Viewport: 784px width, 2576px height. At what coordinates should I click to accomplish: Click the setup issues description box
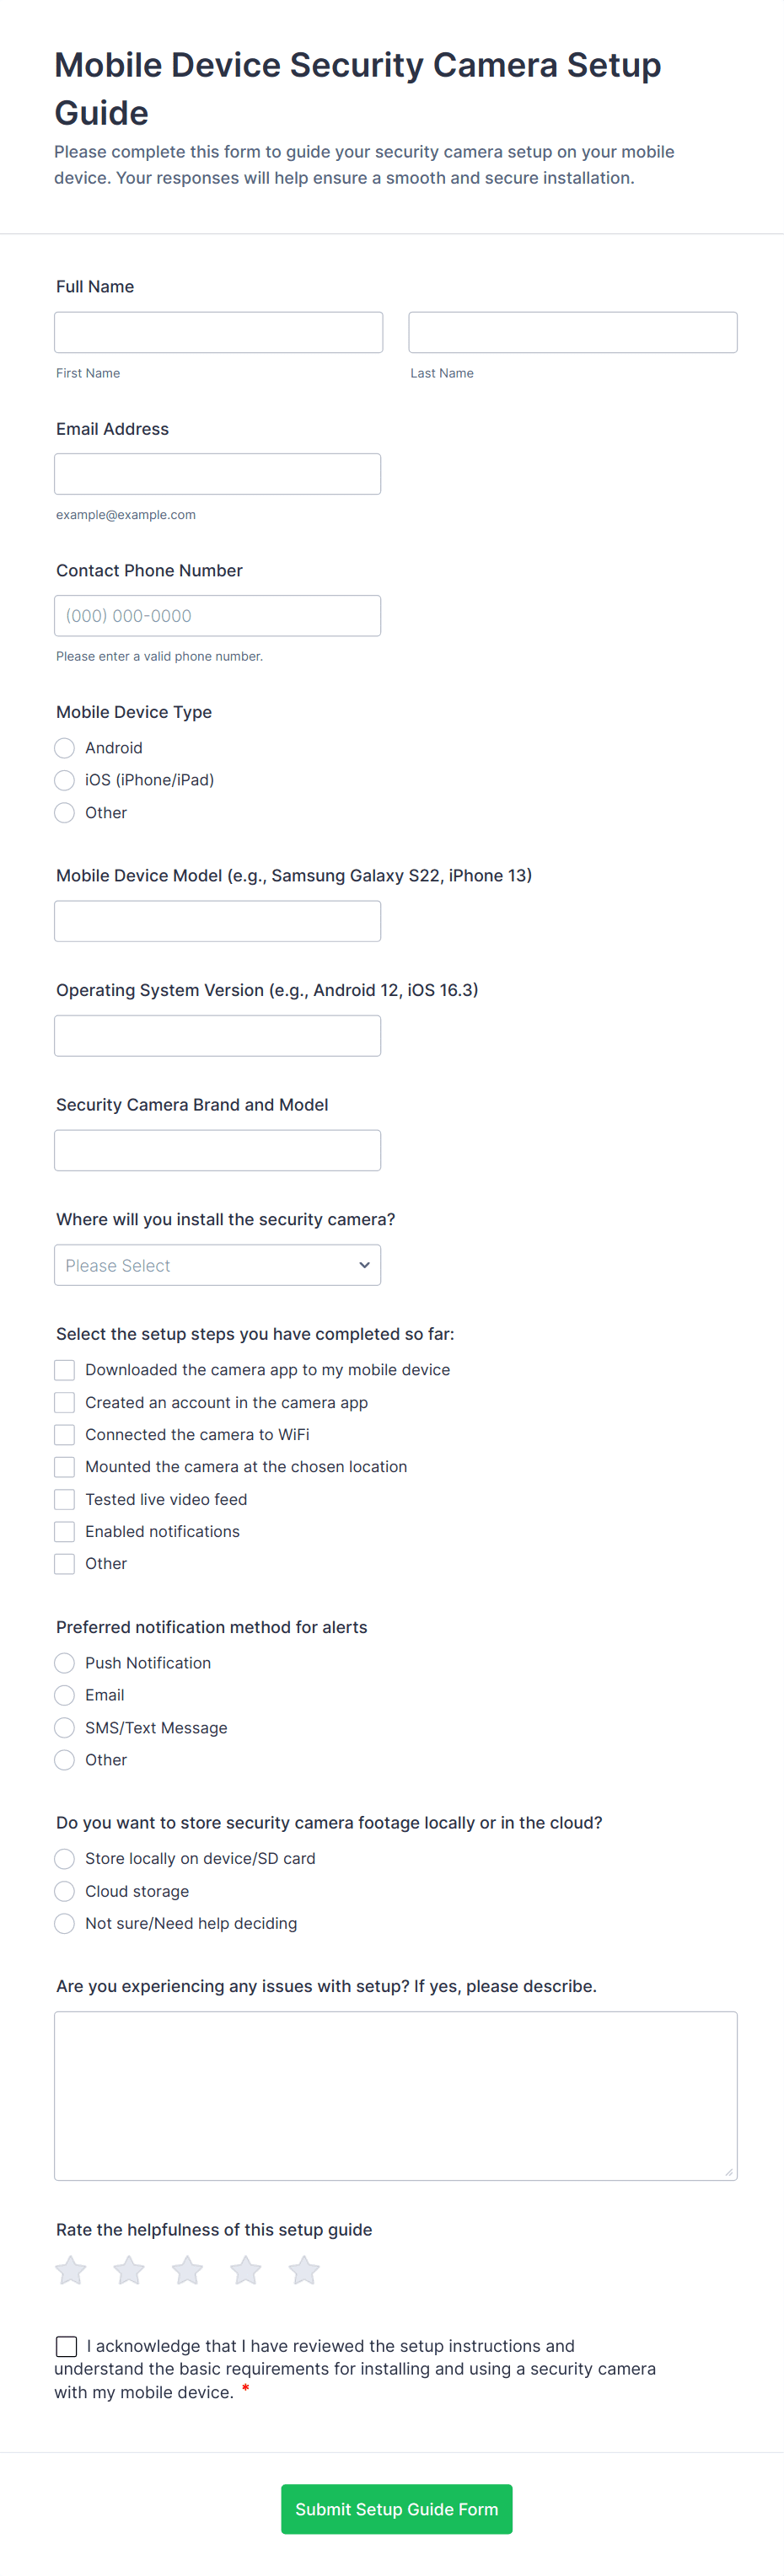(395, 2095)
